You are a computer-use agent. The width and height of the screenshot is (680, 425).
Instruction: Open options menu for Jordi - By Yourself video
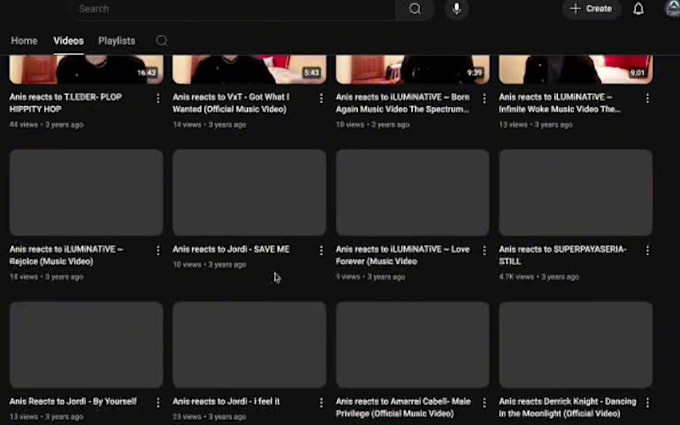158,402
